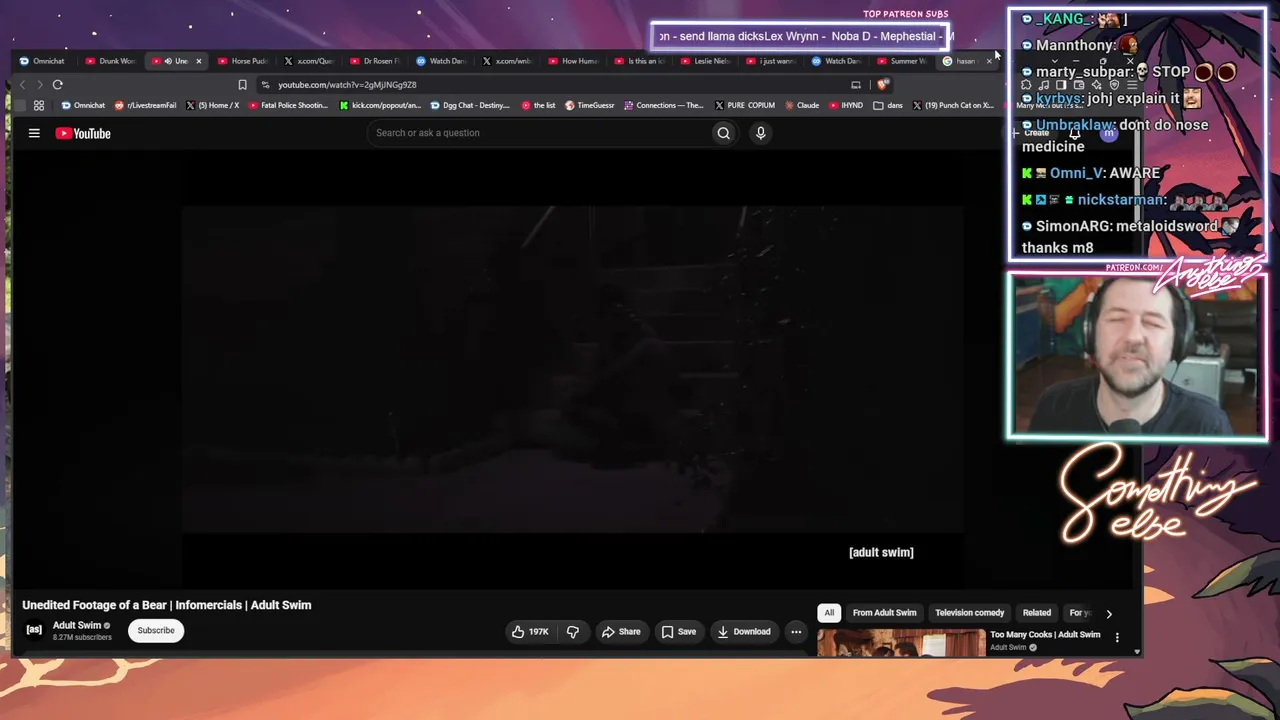Select the From Adult Swim chip
The image size is (1280, 720).
coord(884,612)
